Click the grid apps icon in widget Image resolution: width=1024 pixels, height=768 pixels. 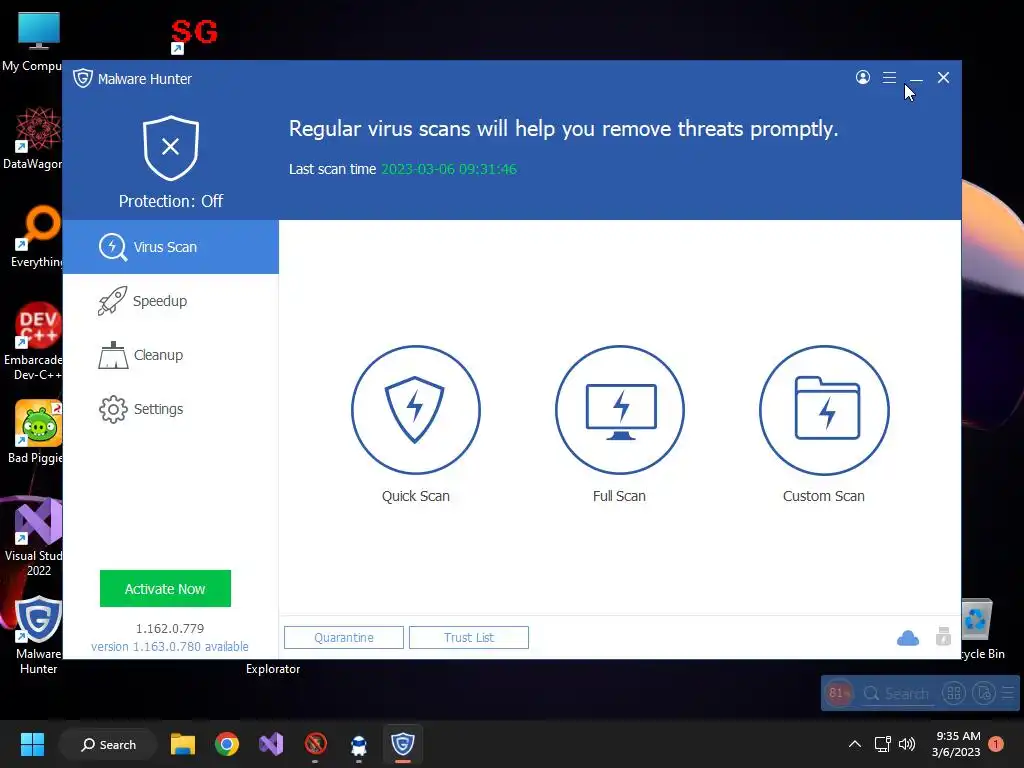[954, 693]
